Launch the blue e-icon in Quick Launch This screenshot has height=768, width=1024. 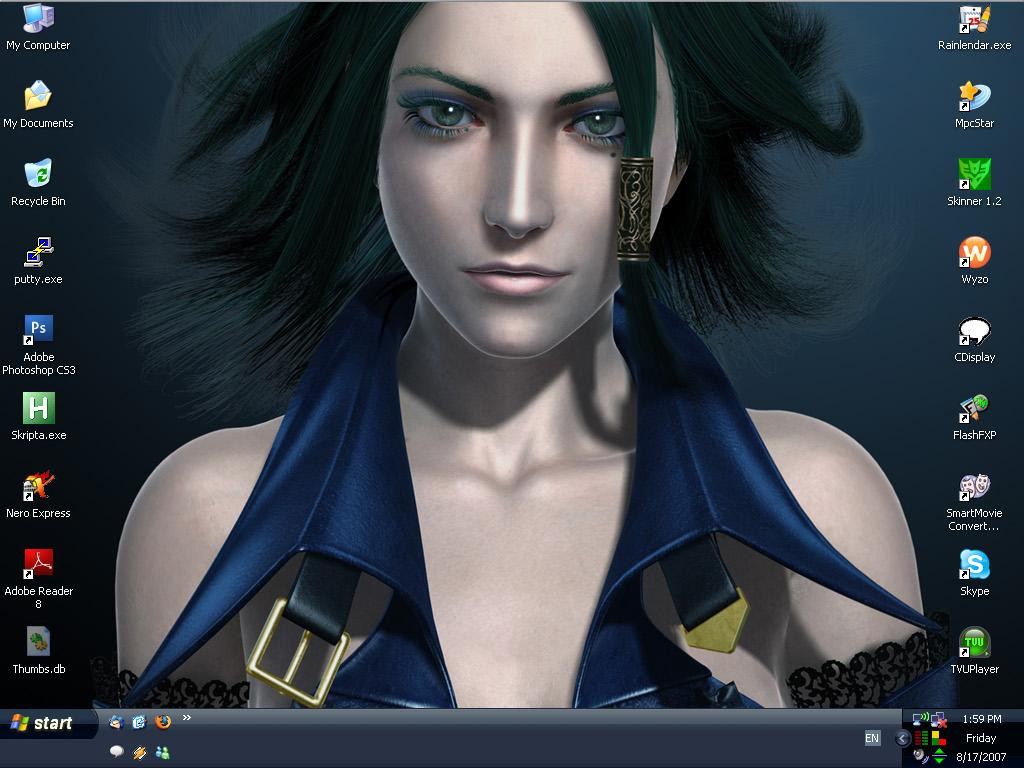click(139, 722)
